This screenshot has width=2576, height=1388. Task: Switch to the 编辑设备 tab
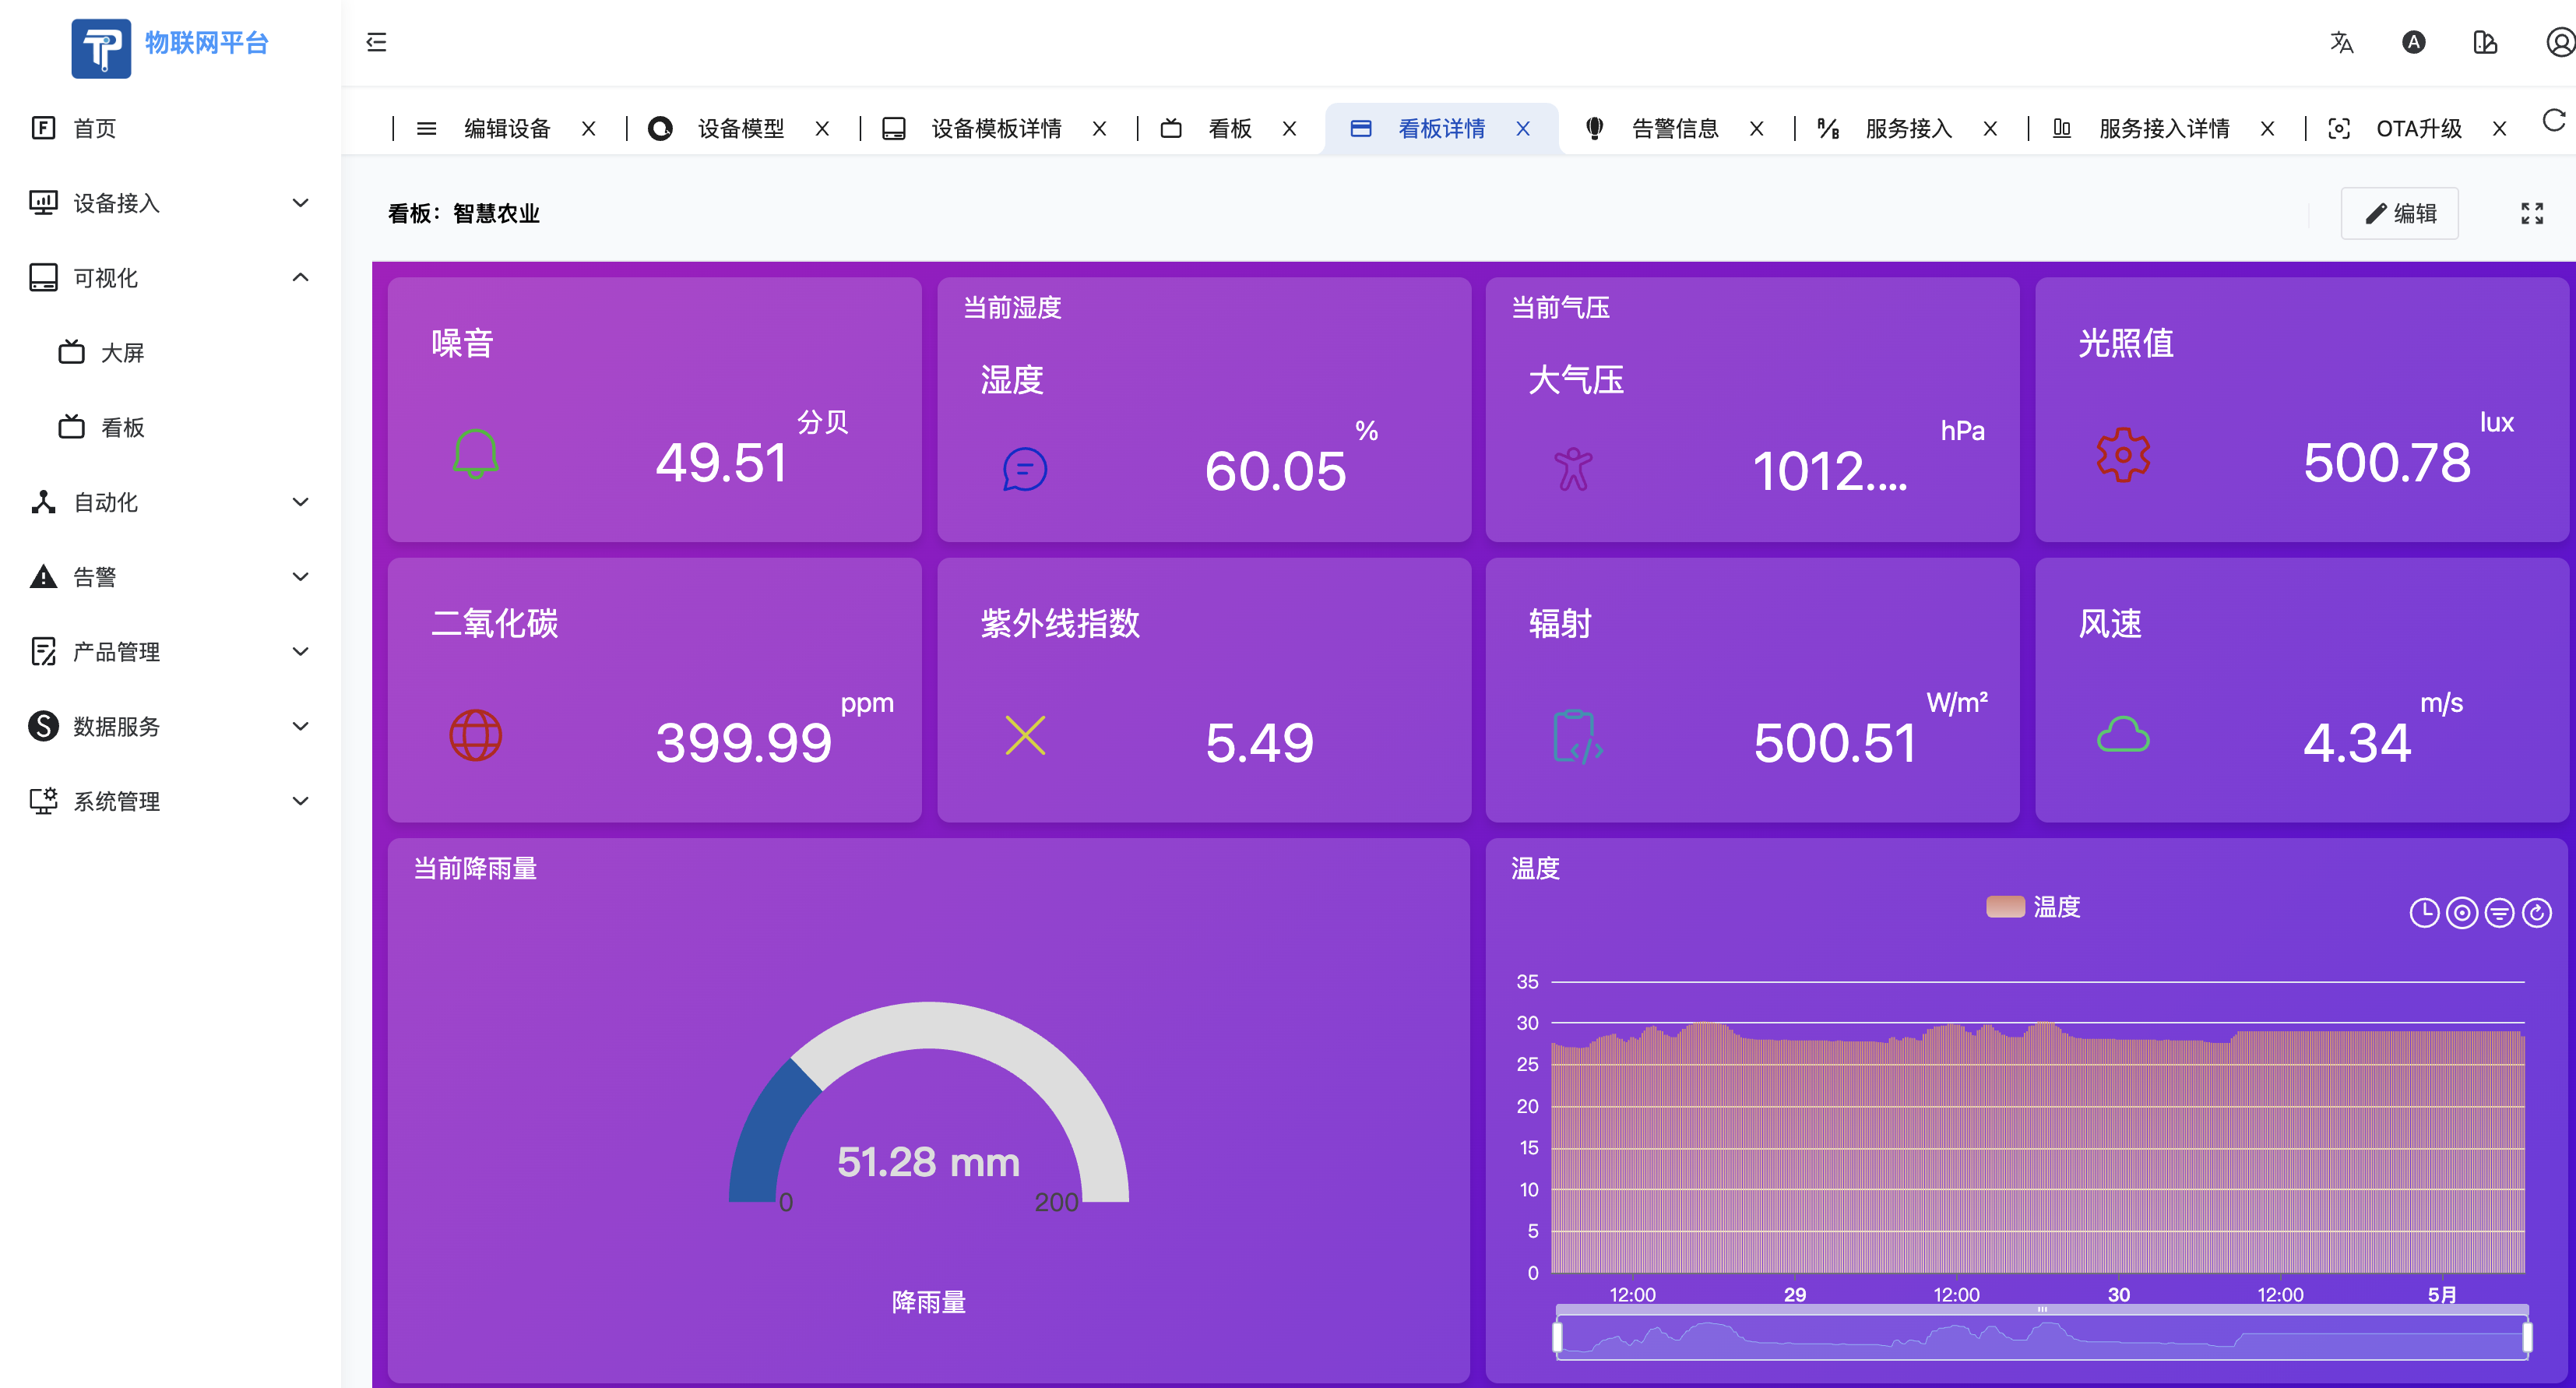pyautogui.click(x=506, y=128)
